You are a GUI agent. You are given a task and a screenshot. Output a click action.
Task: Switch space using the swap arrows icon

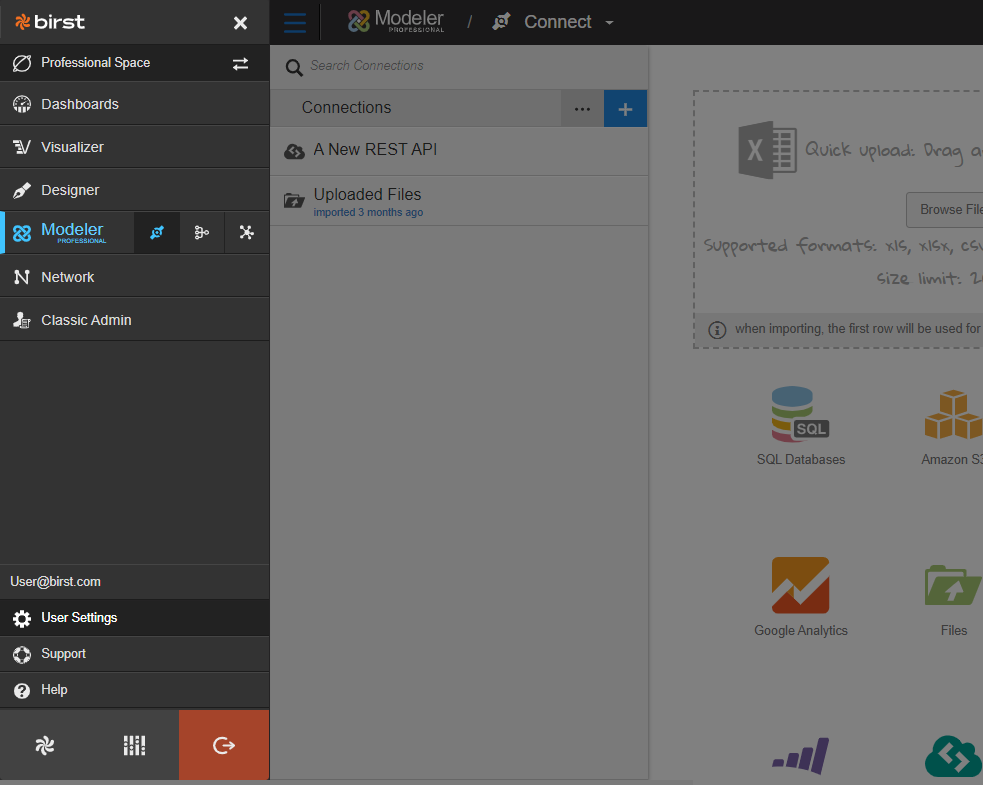pyautogui.click(x=240, y=63)
